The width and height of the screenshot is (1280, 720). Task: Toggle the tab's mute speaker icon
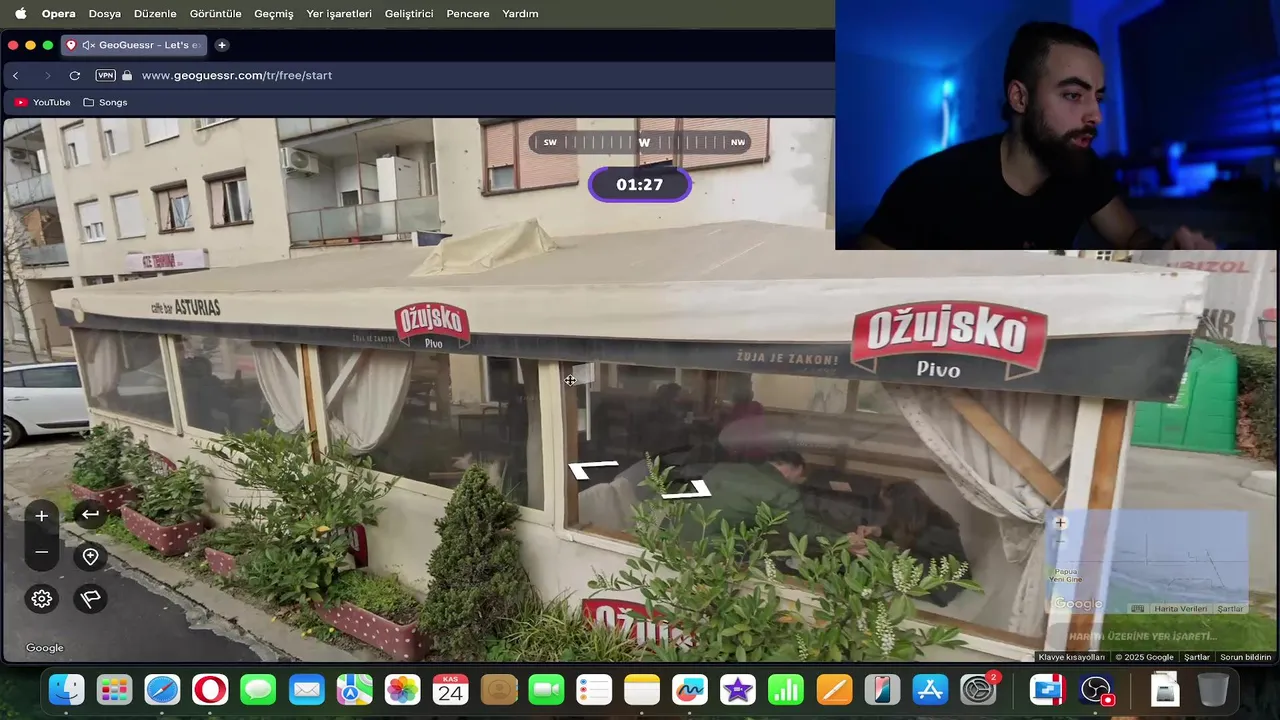[x=88, y=45]
